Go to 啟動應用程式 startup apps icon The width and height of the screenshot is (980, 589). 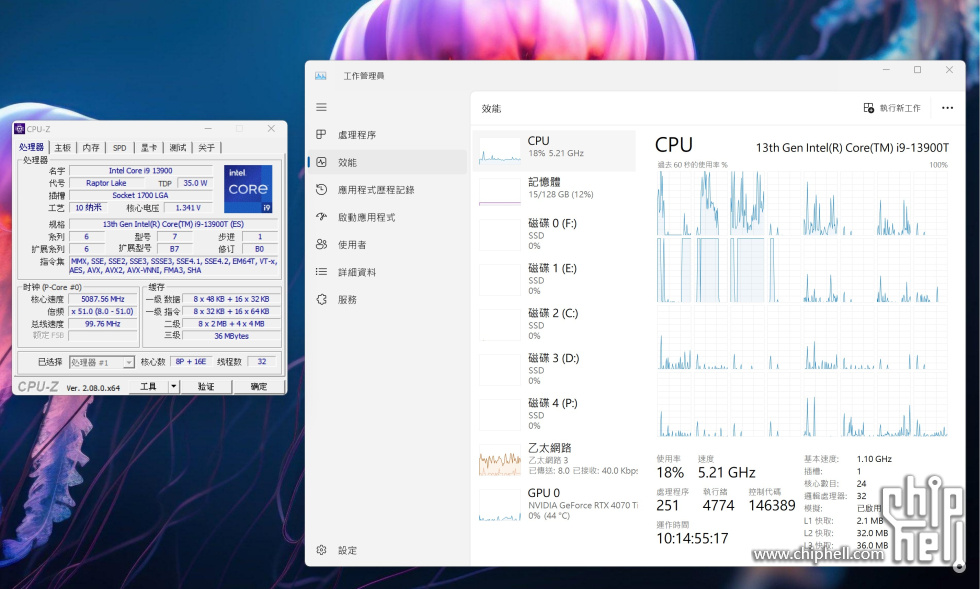[321, 217]
